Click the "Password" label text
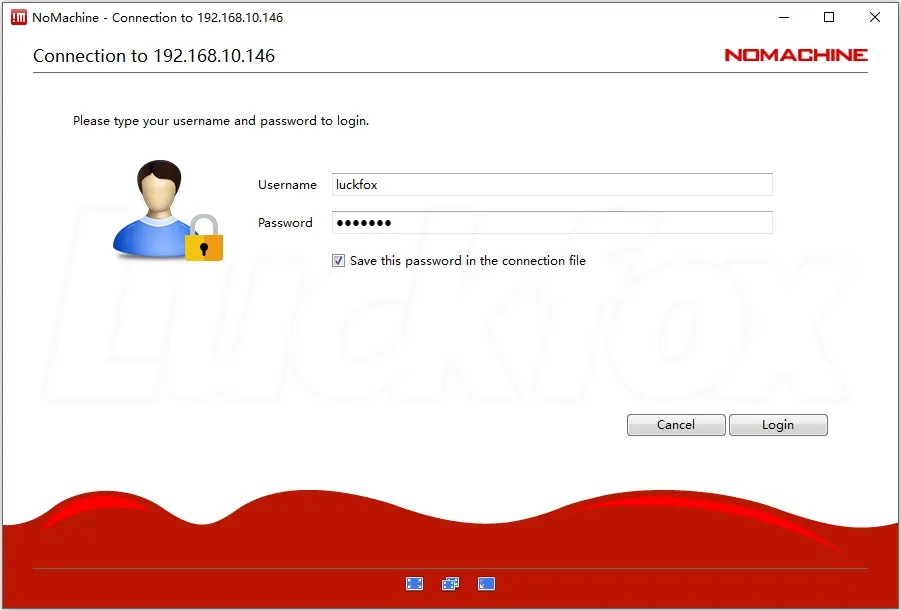This screenshot has height=611, width=901. click(x=285, y=222)
